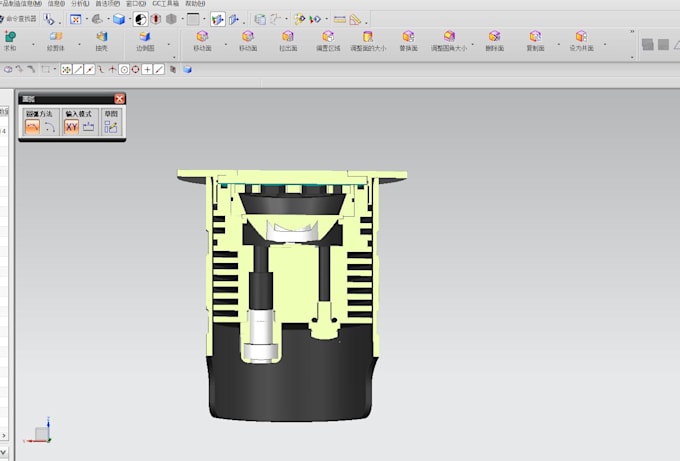Open the 帮助 (Help) menu
Viewport: 680px width, 461px height.
coord(195,3)
